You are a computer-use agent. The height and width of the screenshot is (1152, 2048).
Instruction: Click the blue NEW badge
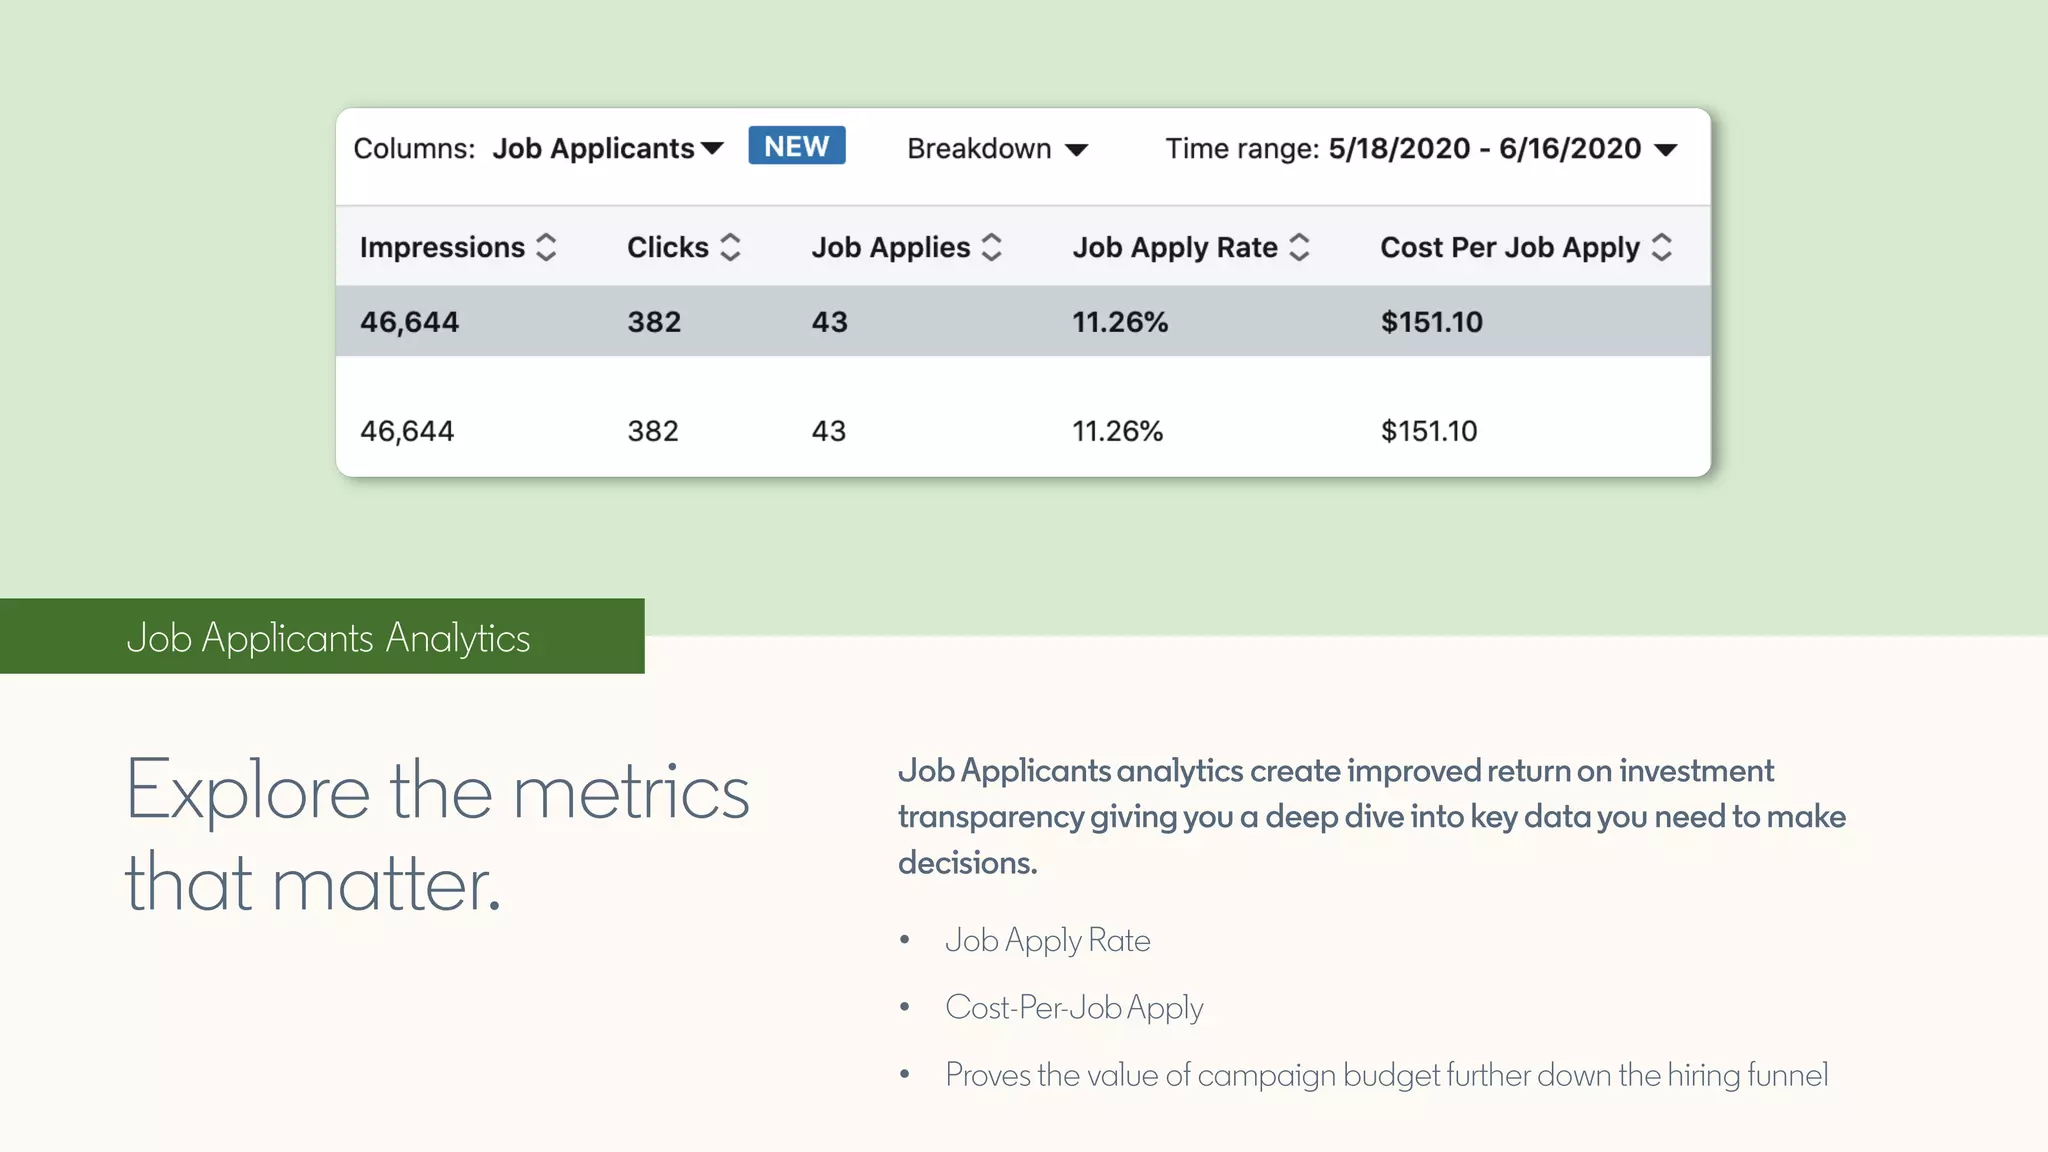(796, 146)
